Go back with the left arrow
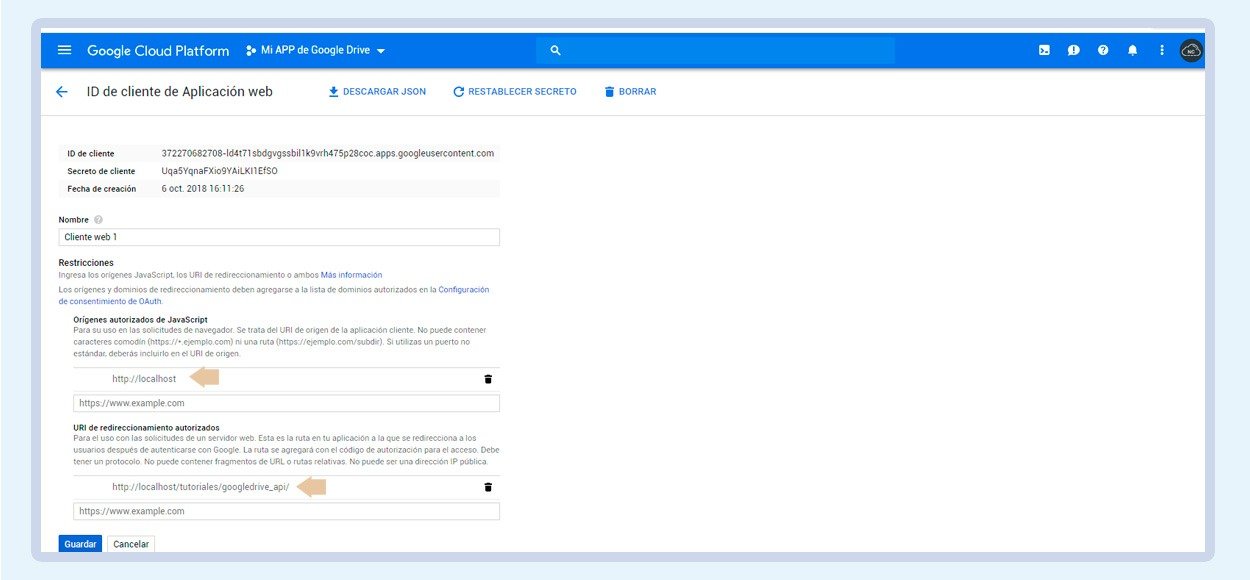 pos(62,91)
